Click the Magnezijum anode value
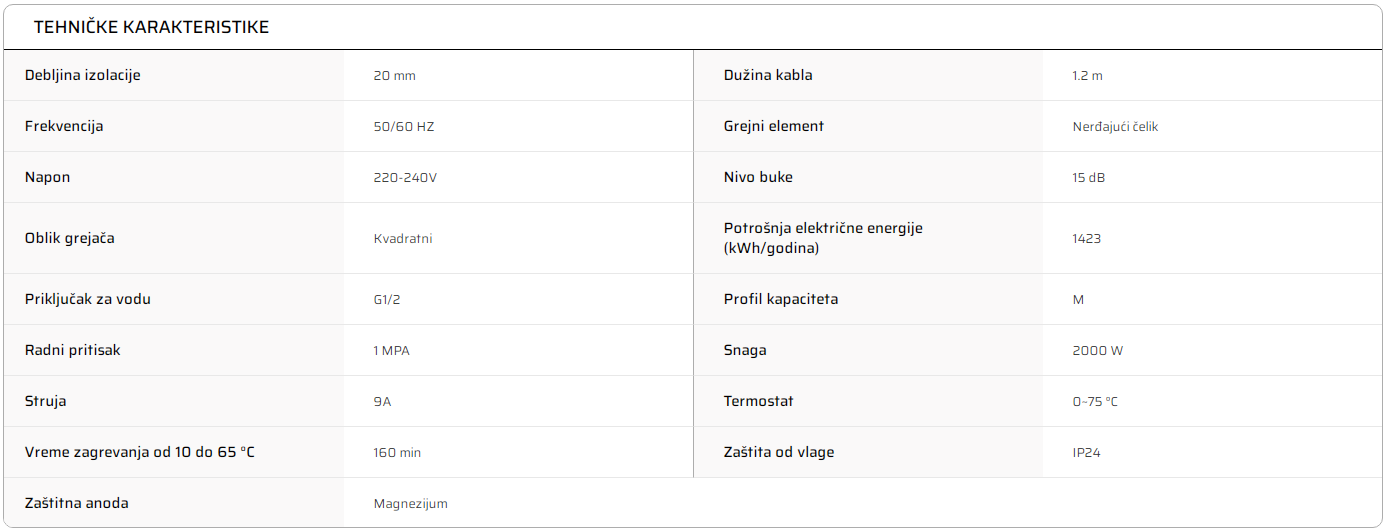Image resolution: width=1387 pixels, height=532 pixels. click(x=411, y=504)
